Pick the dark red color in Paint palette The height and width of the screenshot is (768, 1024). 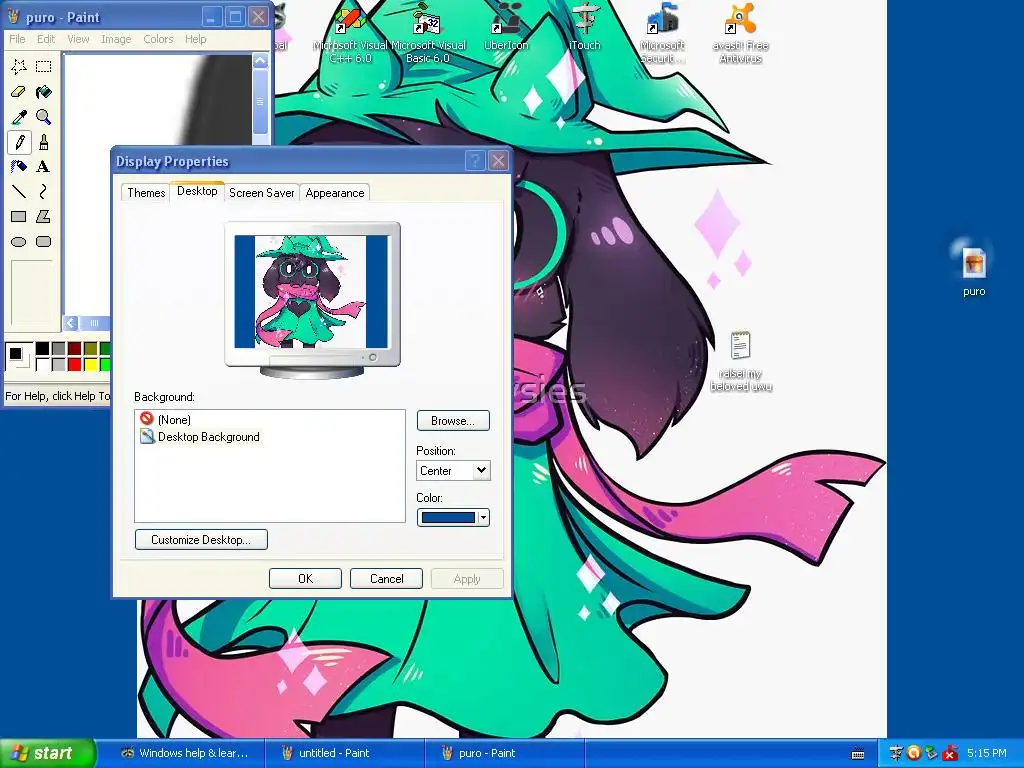(x=74, y=348)
